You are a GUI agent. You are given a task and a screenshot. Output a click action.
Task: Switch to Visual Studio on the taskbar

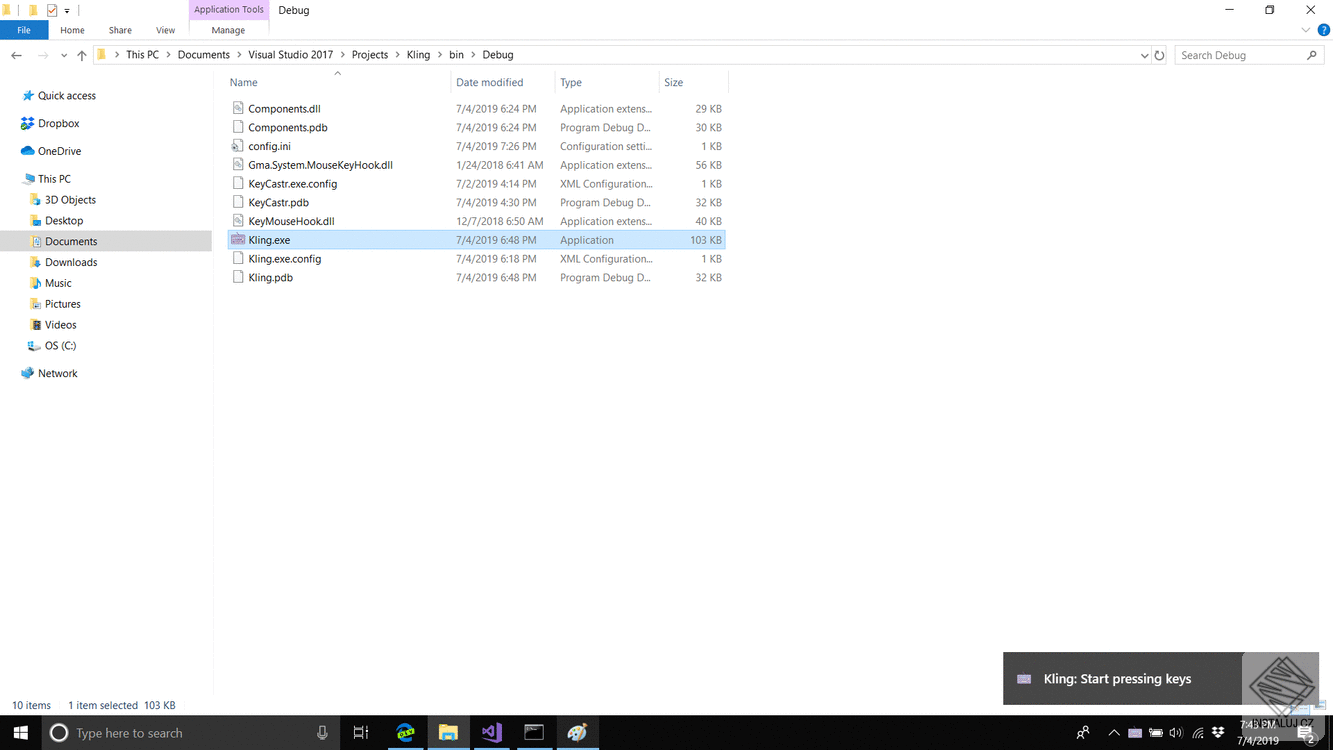pos(491,733)
